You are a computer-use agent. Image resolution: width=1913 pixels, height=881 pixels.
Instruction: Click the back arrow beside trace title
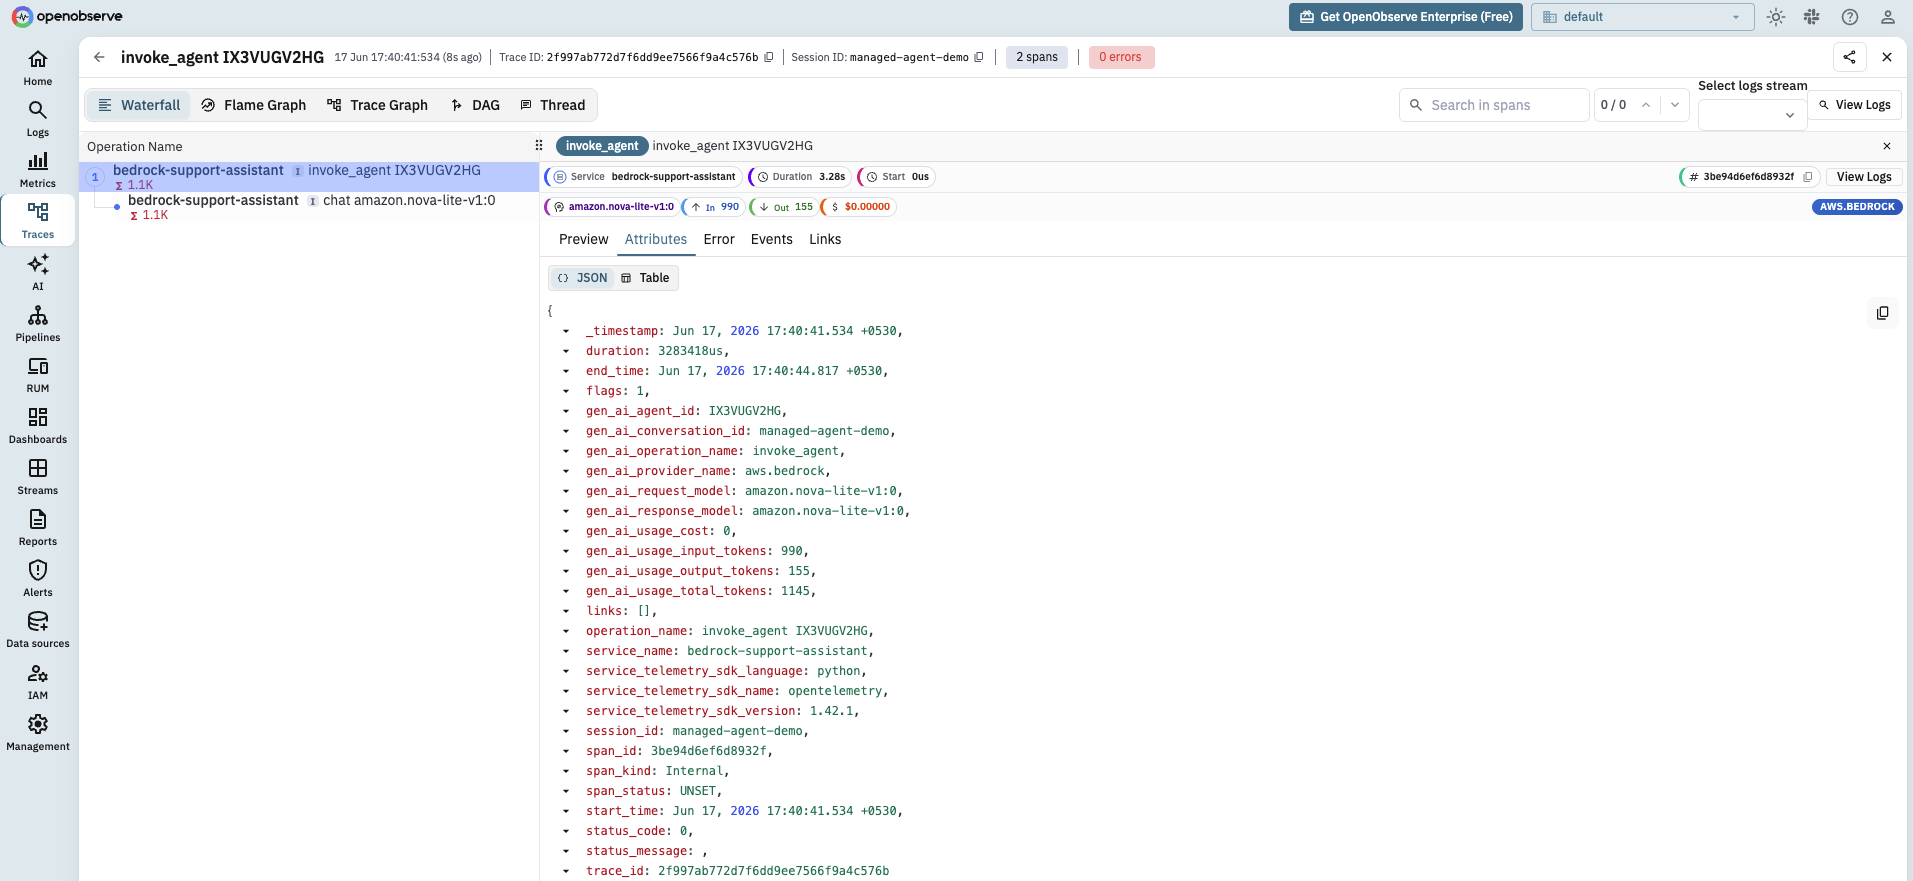tap(99, 57)
